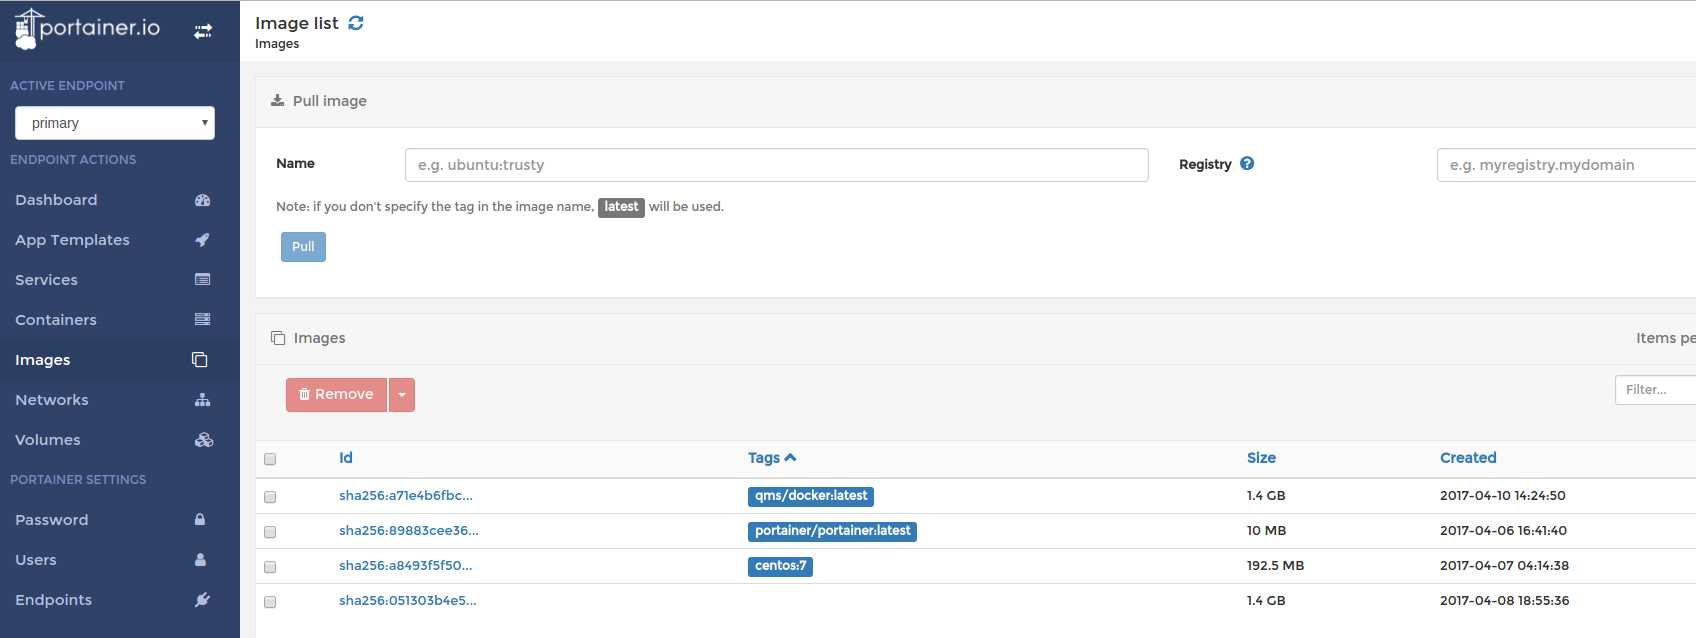Open image sha256:a71e4b6fbc... details
Image resolution: width=1696 pixels, height=638 pixels.
click(406, 496)
